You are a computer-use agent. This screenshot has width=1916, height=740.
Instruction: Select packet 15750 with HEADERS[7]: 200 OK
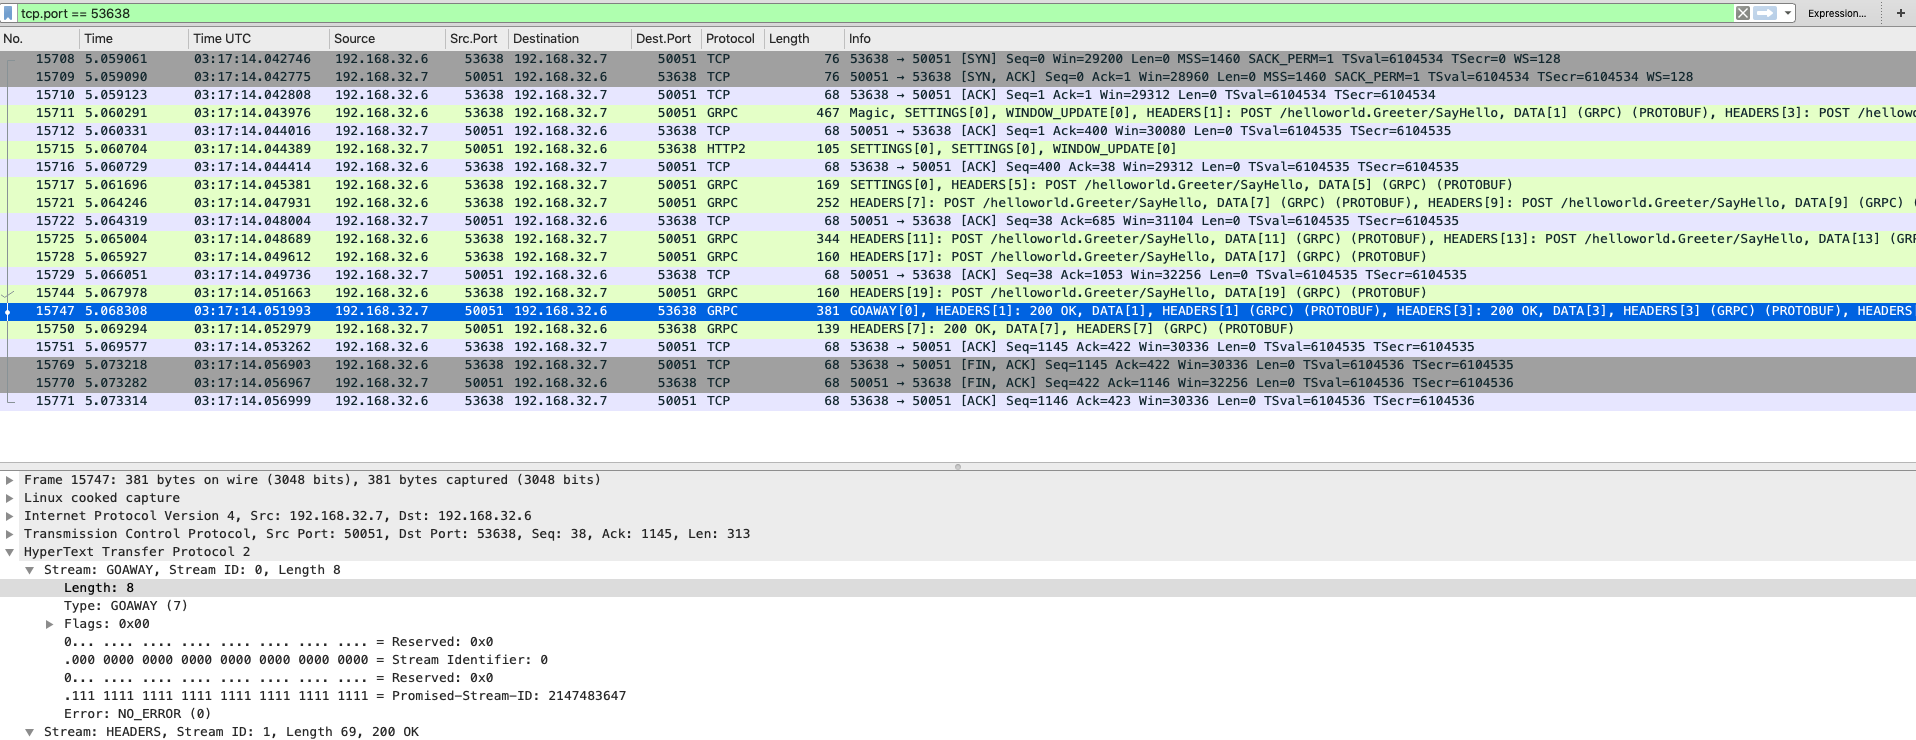coord(958,329)
